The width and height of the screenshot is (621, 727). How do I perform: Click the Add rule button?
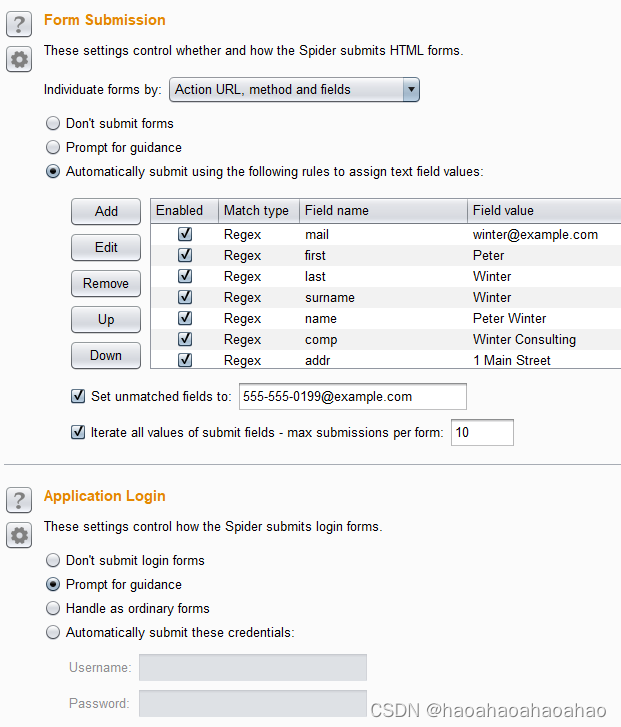coord(106,211)
